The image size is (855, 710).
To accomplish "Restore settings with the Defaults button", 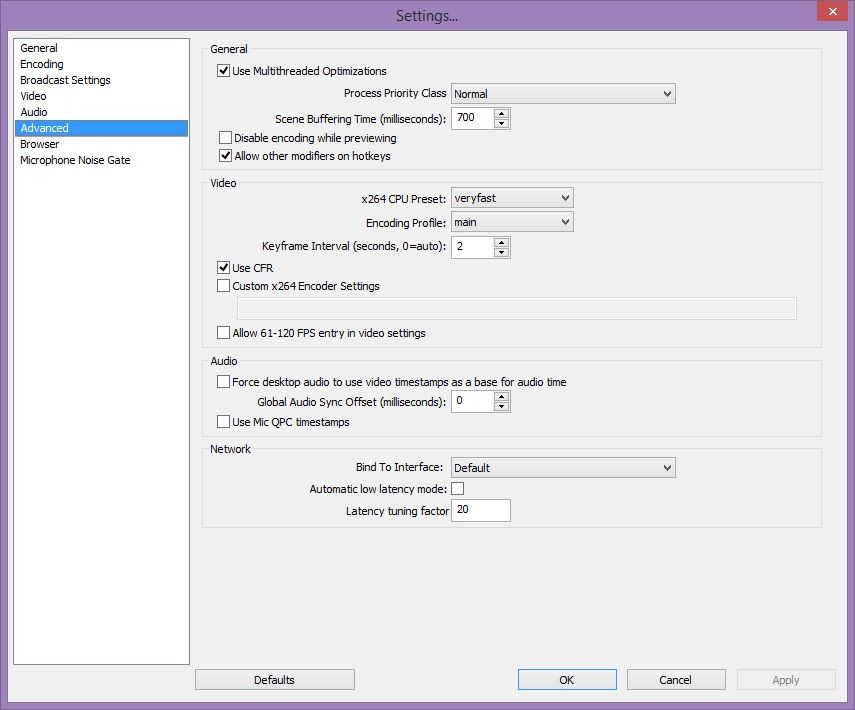I will [274, 679].
